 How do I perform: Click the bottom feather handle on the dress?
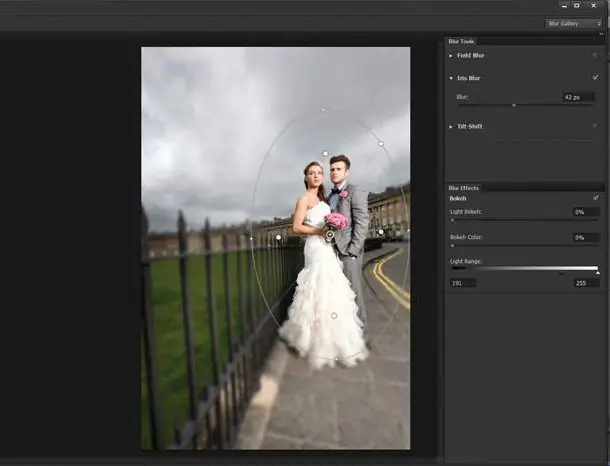[334, 316]
